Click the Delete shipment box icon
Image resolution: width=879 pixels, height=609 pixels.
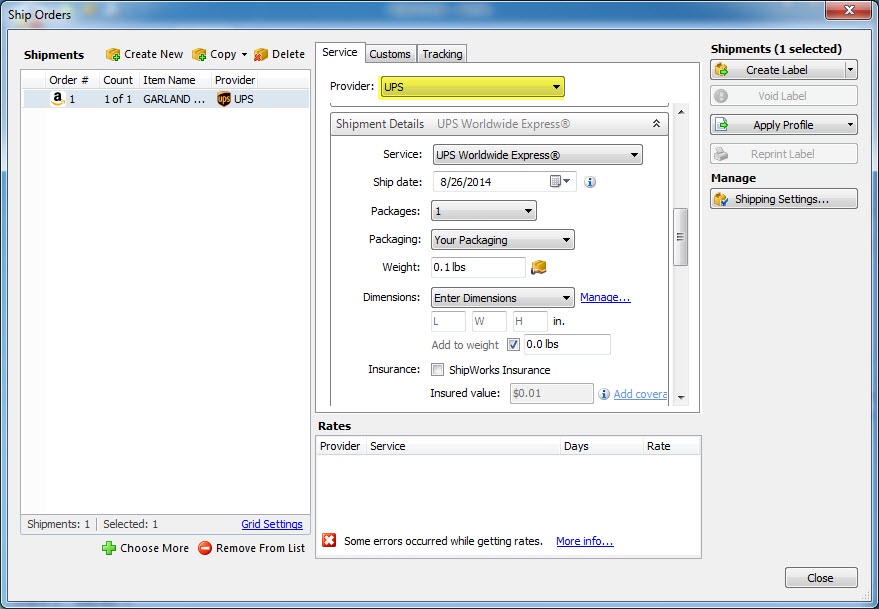[x=261, y=54]
